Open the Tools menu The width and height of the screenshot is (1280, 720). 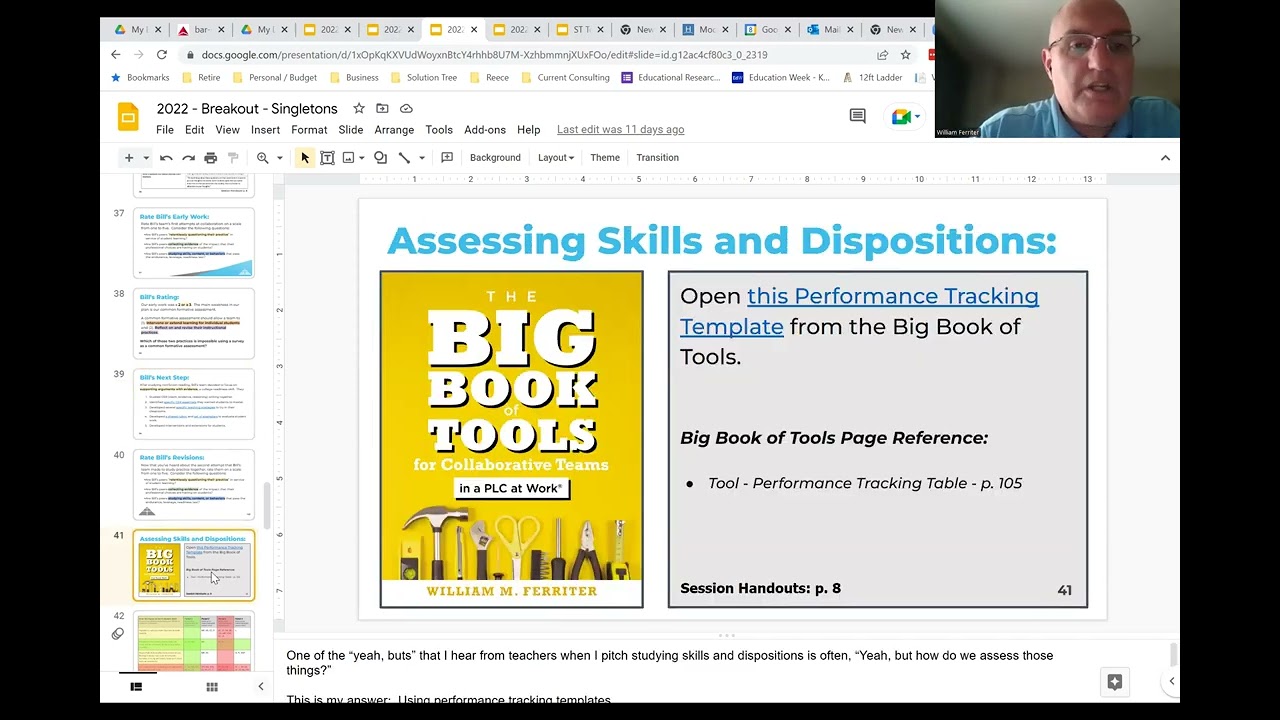[439, 130]
